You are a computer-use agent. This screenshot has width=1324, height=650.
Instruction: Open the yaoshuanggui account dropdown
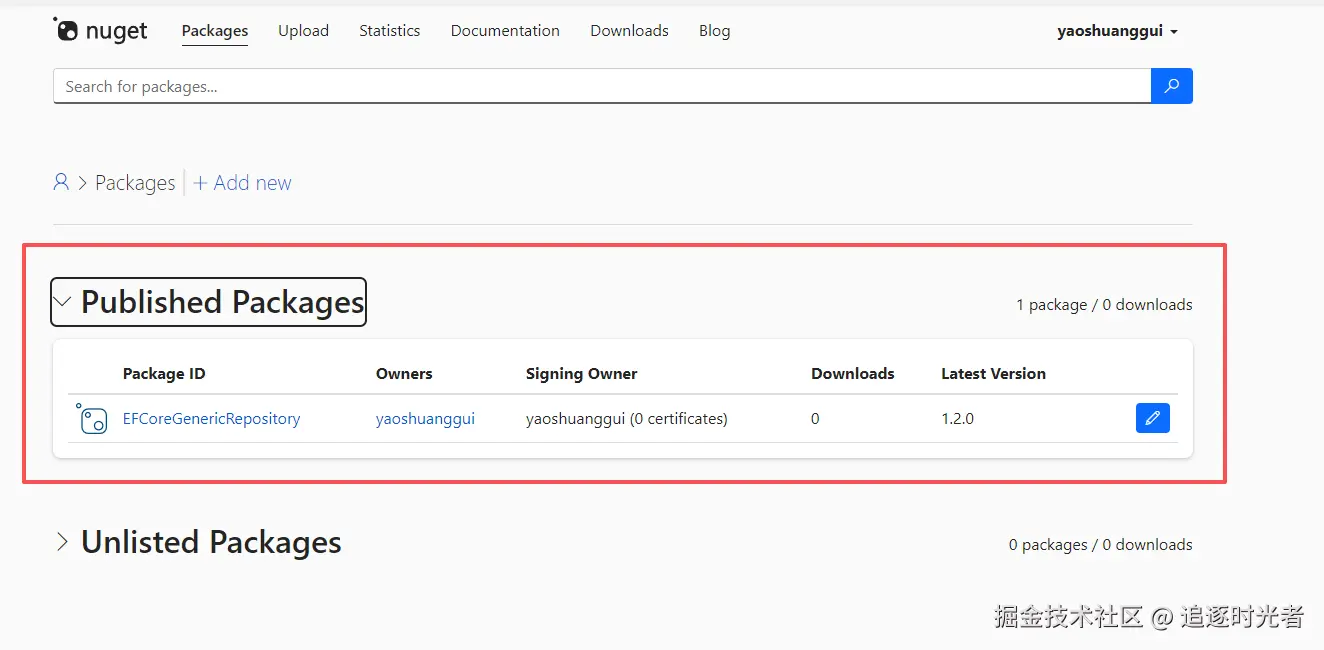coord(1117,31)
